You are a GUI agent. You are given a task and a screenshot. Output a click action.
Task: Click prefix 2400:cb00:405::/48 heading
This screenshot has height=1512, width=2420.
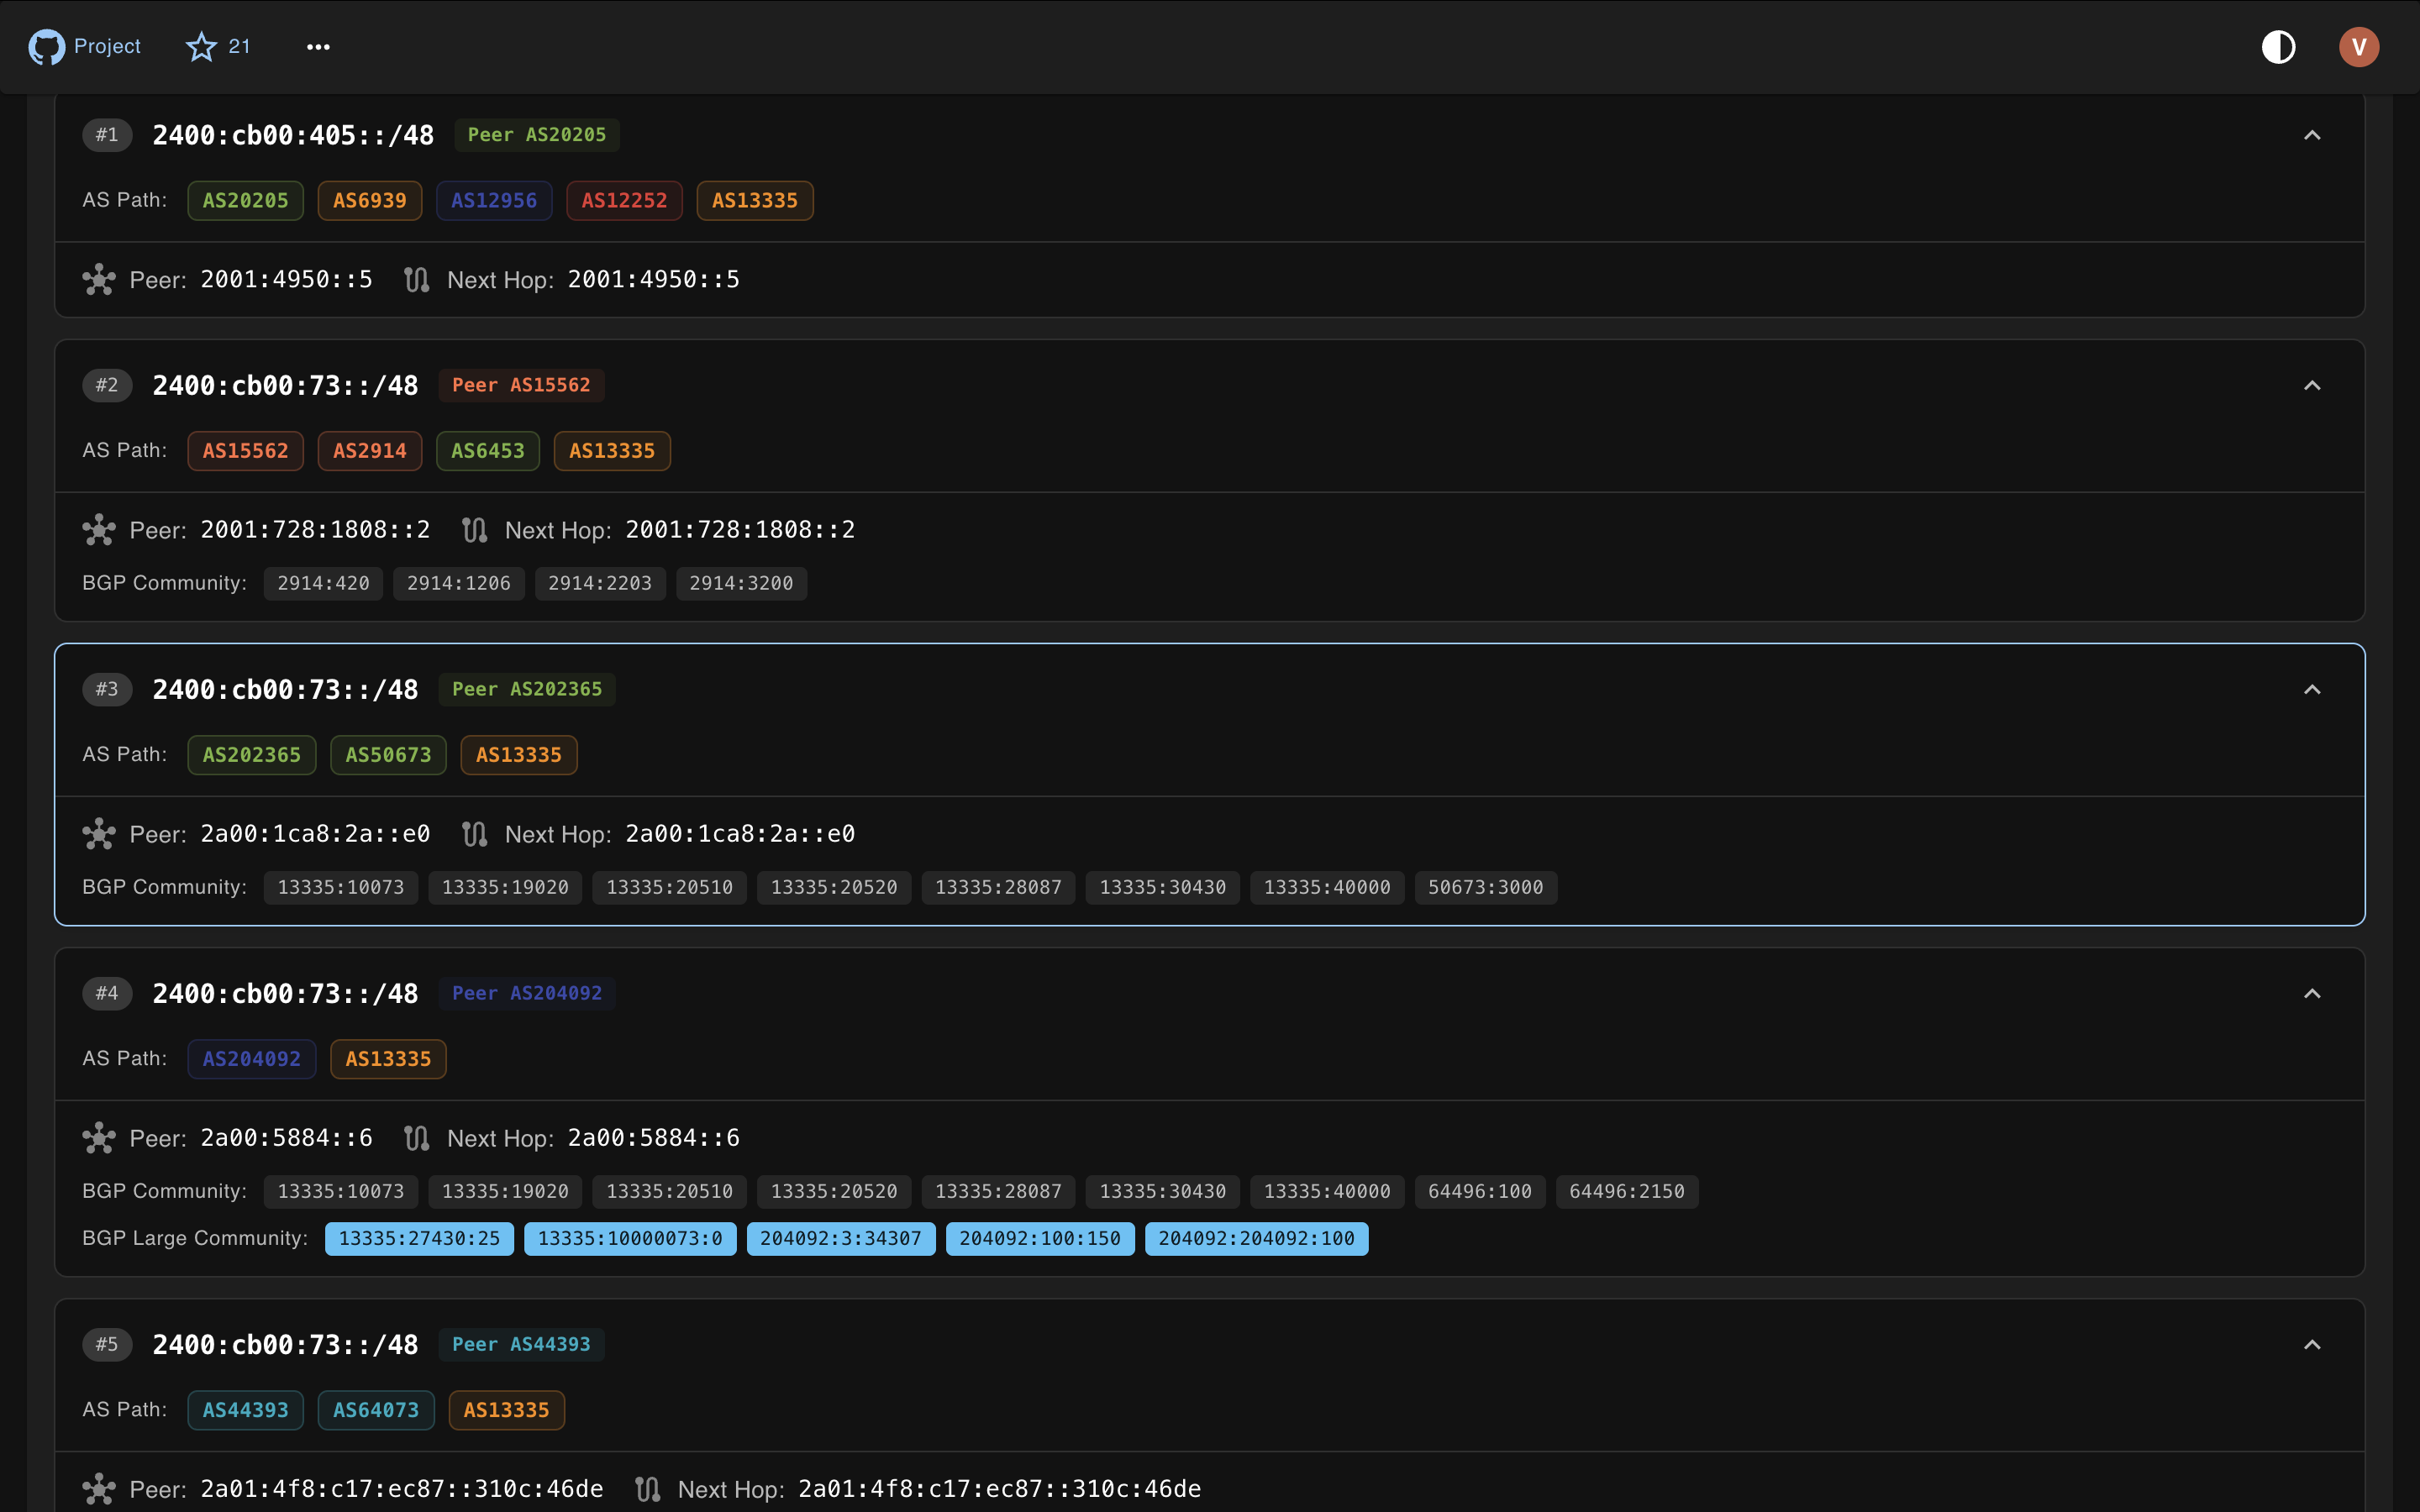(293, 135)
